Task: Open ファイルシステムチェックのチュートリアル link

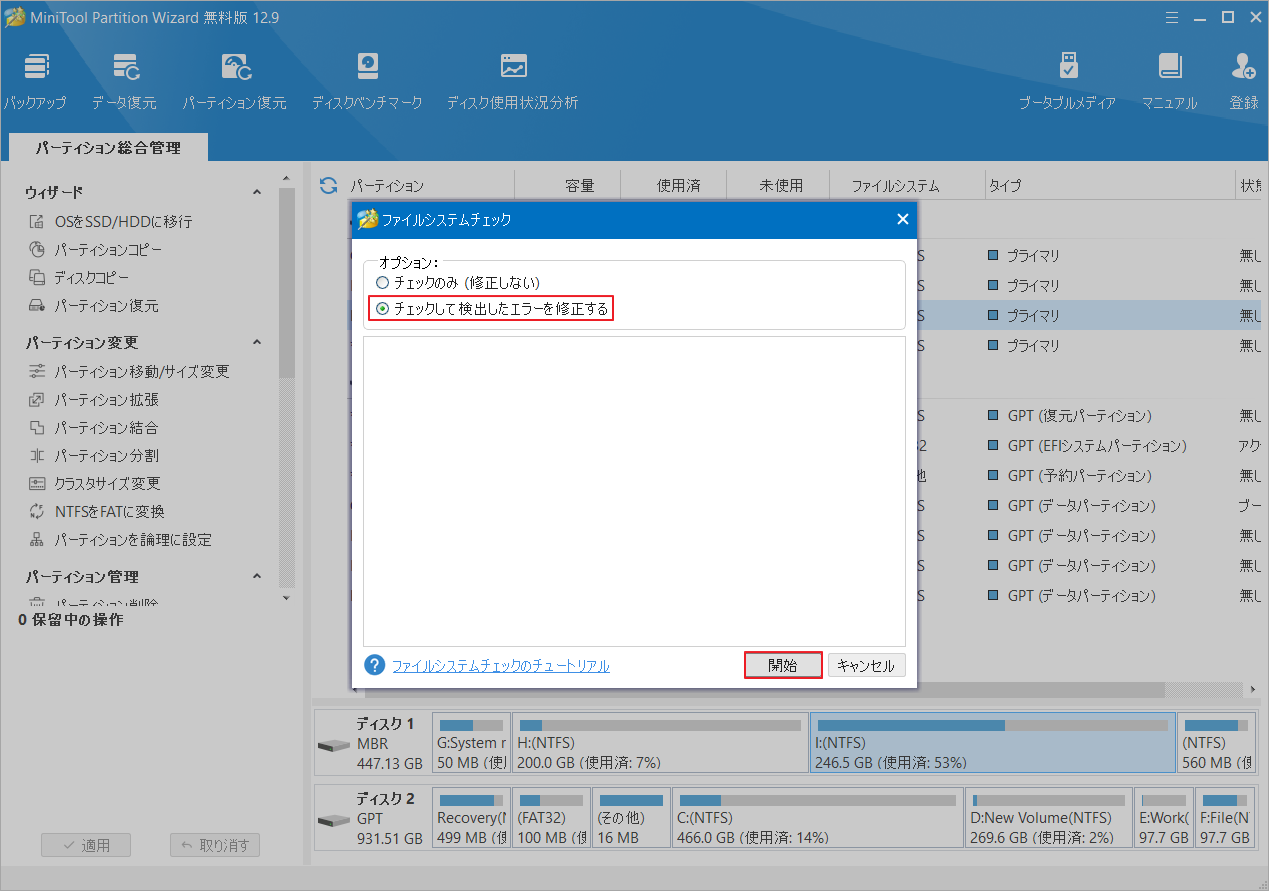Action: pyautogui.click(x=501, y=666)
